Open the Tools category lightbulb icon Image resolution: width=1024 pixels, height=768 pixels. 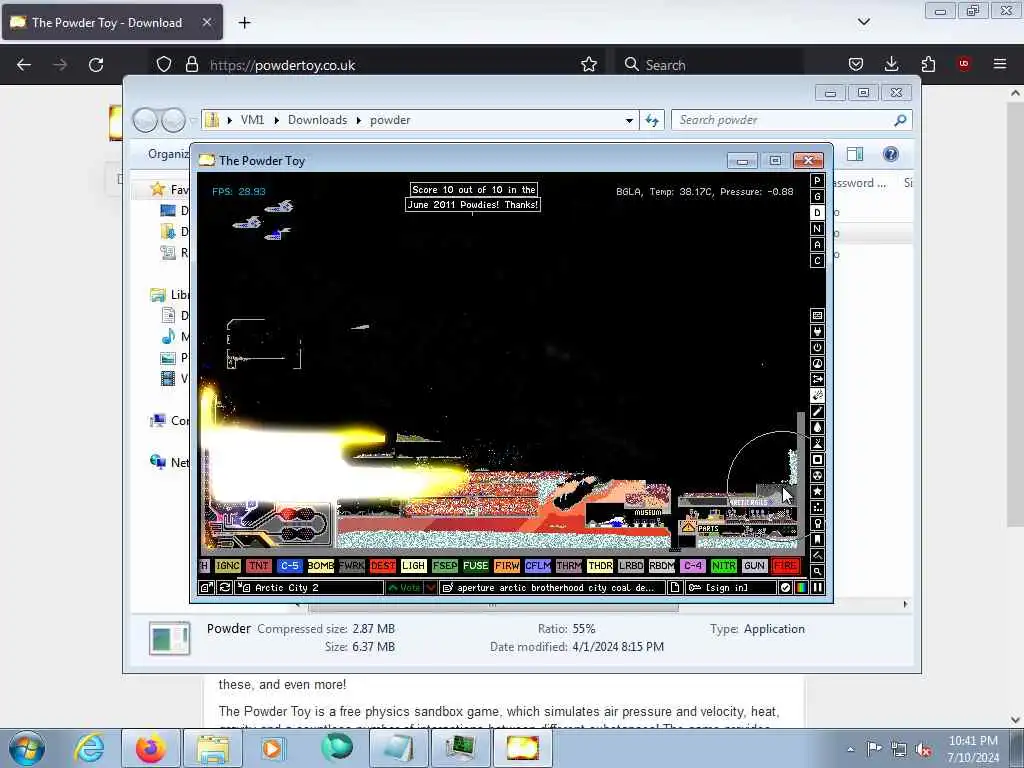click(817, 524)
